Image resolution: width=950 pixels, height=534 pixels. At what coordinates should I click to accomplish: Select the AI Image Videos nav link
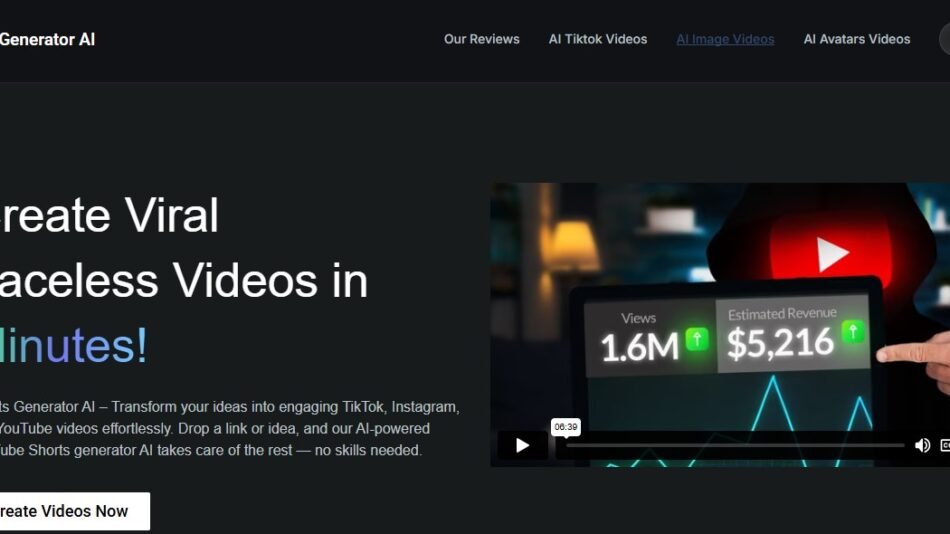coord(725,40)
